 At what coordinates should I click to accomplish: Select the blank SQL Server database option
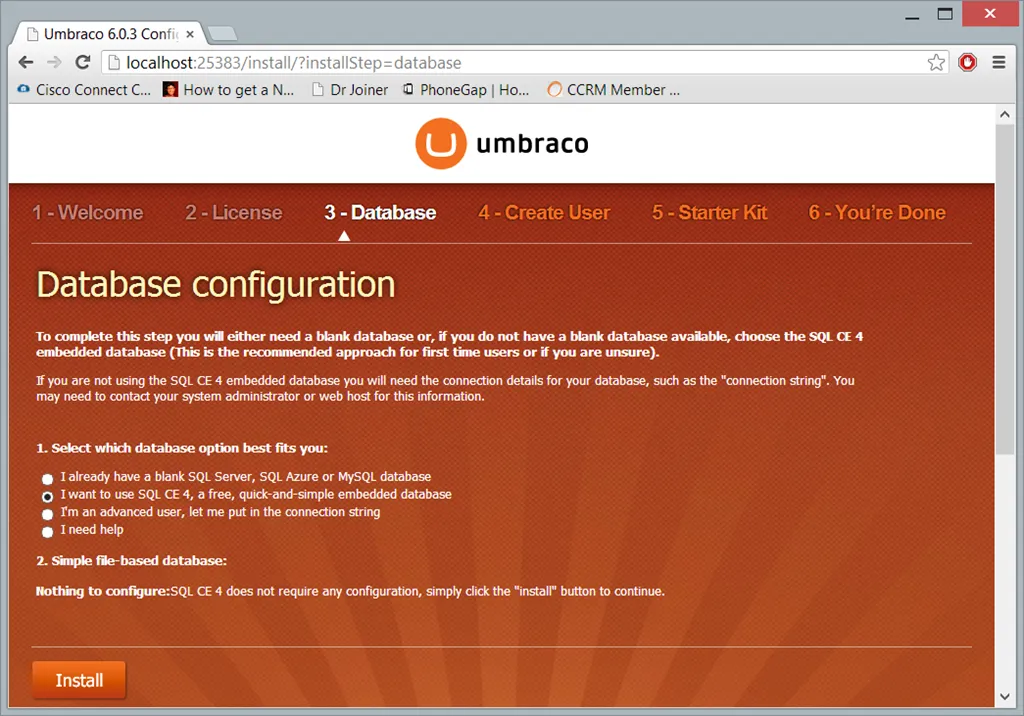point(48,479)
